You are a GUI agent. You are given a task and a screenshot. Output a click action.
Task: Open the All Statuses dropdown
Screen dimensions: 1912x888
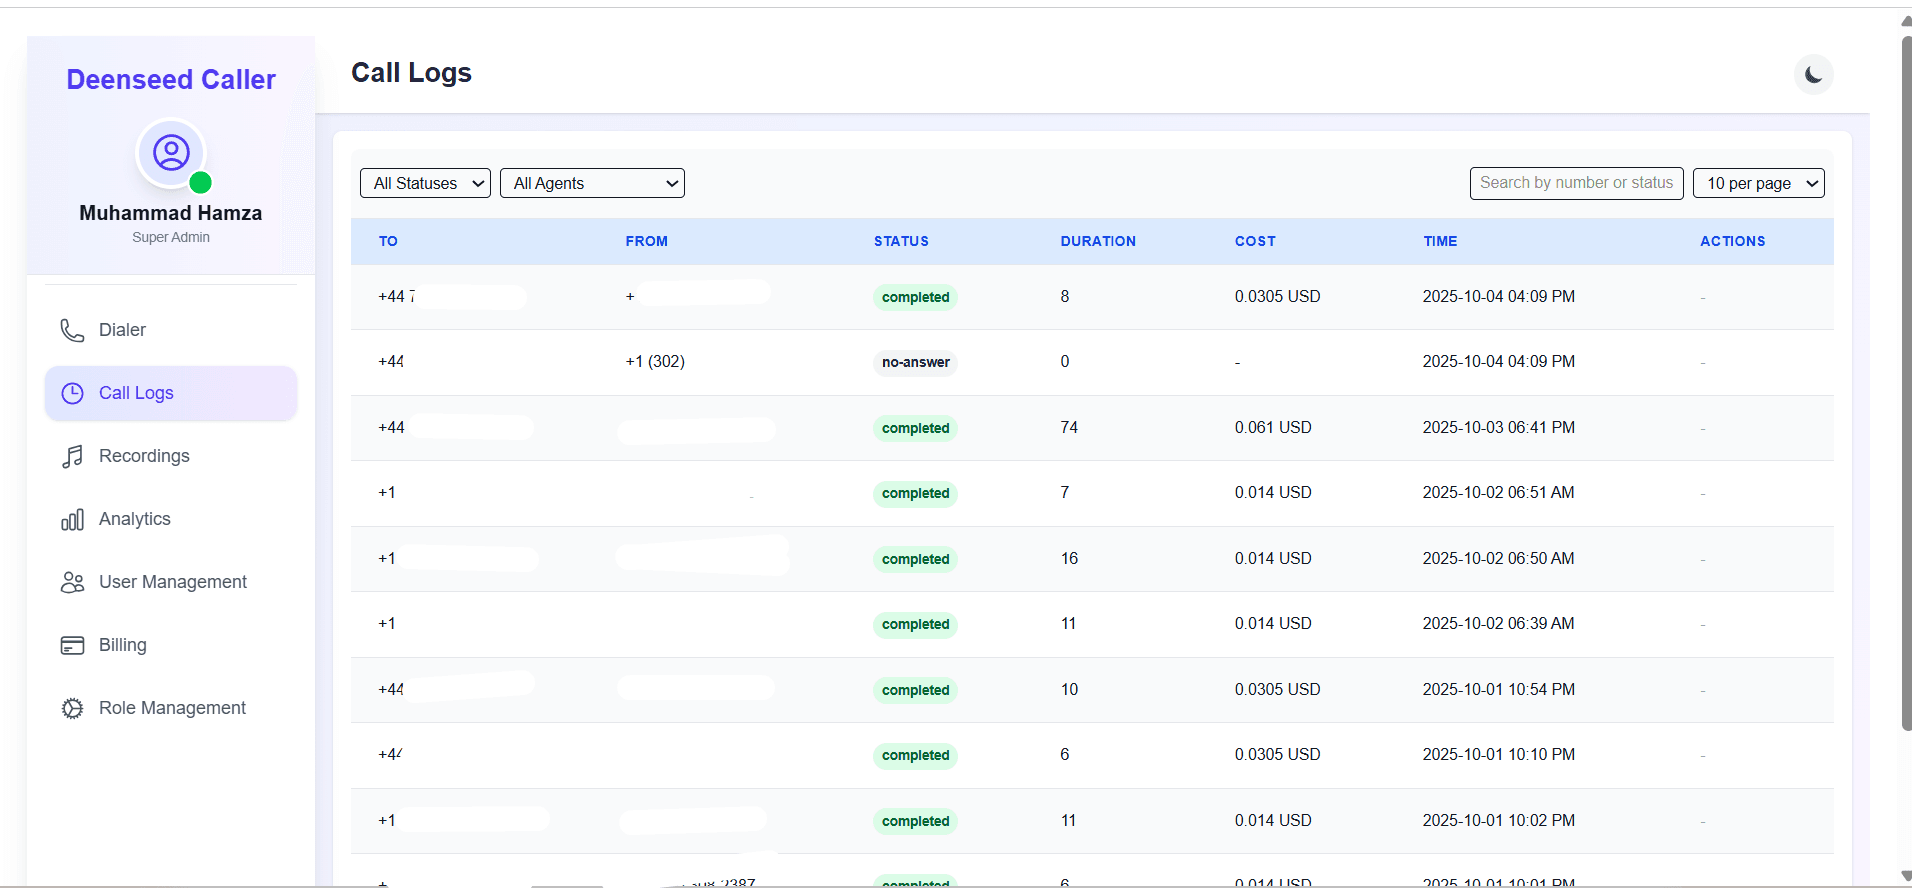pyautogui.click(x=425, y=183)
